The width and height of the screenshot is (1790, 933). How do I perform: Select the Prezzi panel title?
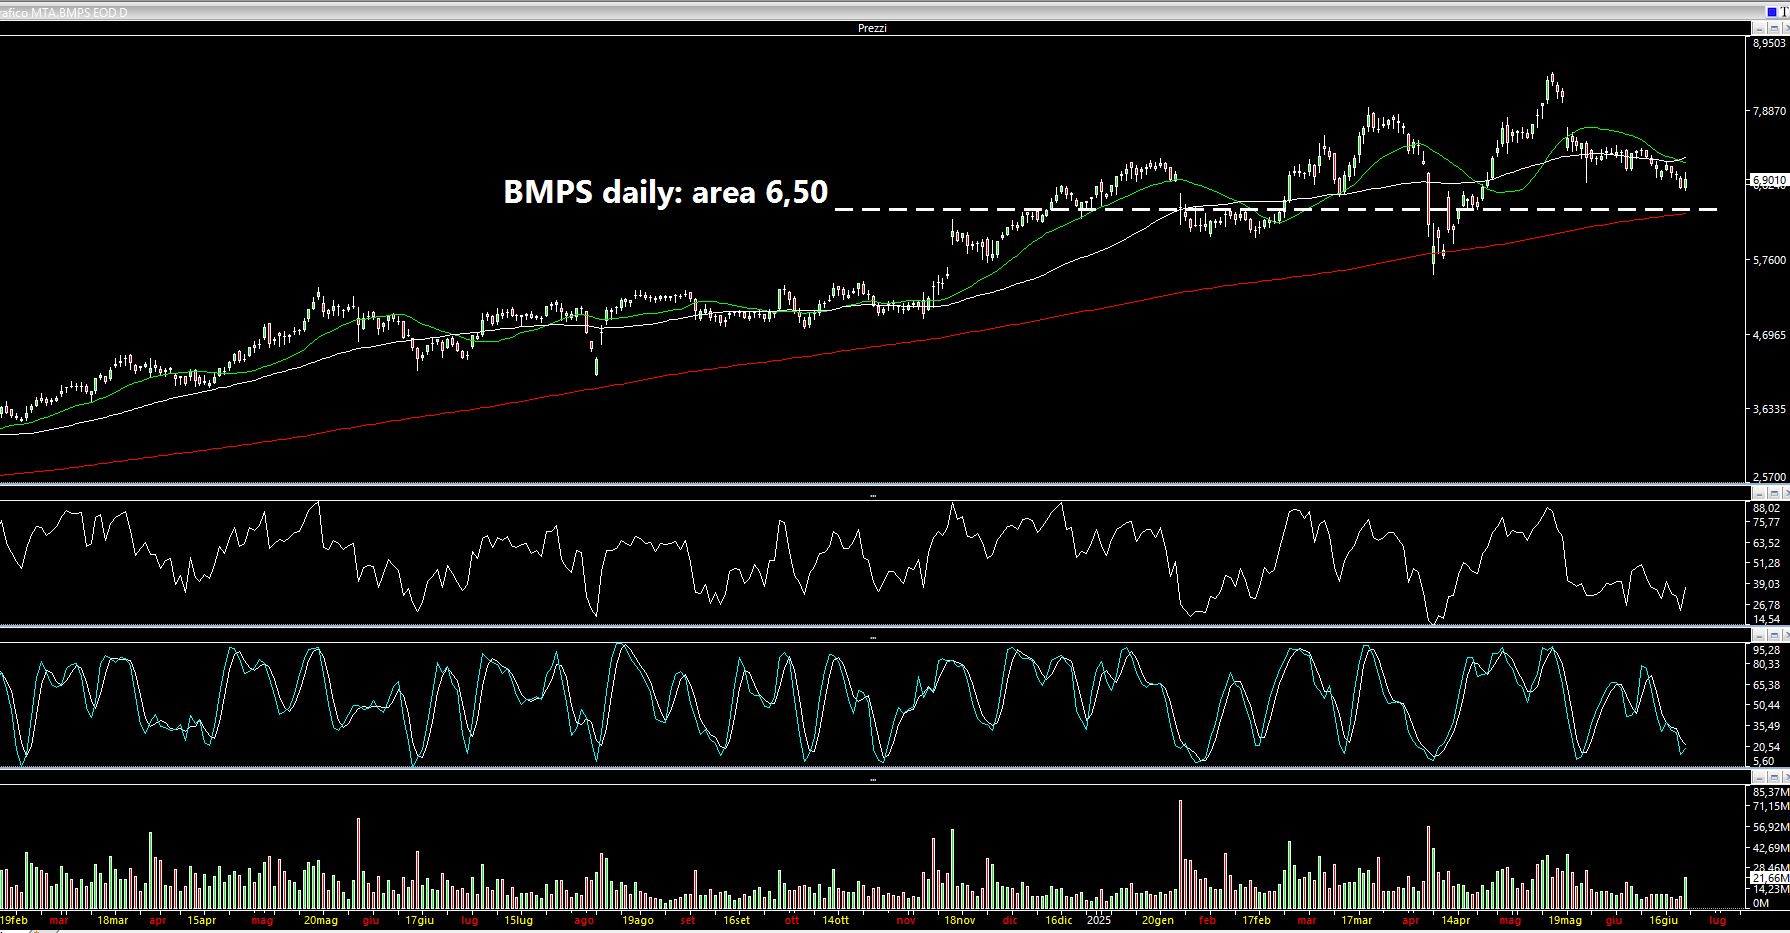[872, 28]
